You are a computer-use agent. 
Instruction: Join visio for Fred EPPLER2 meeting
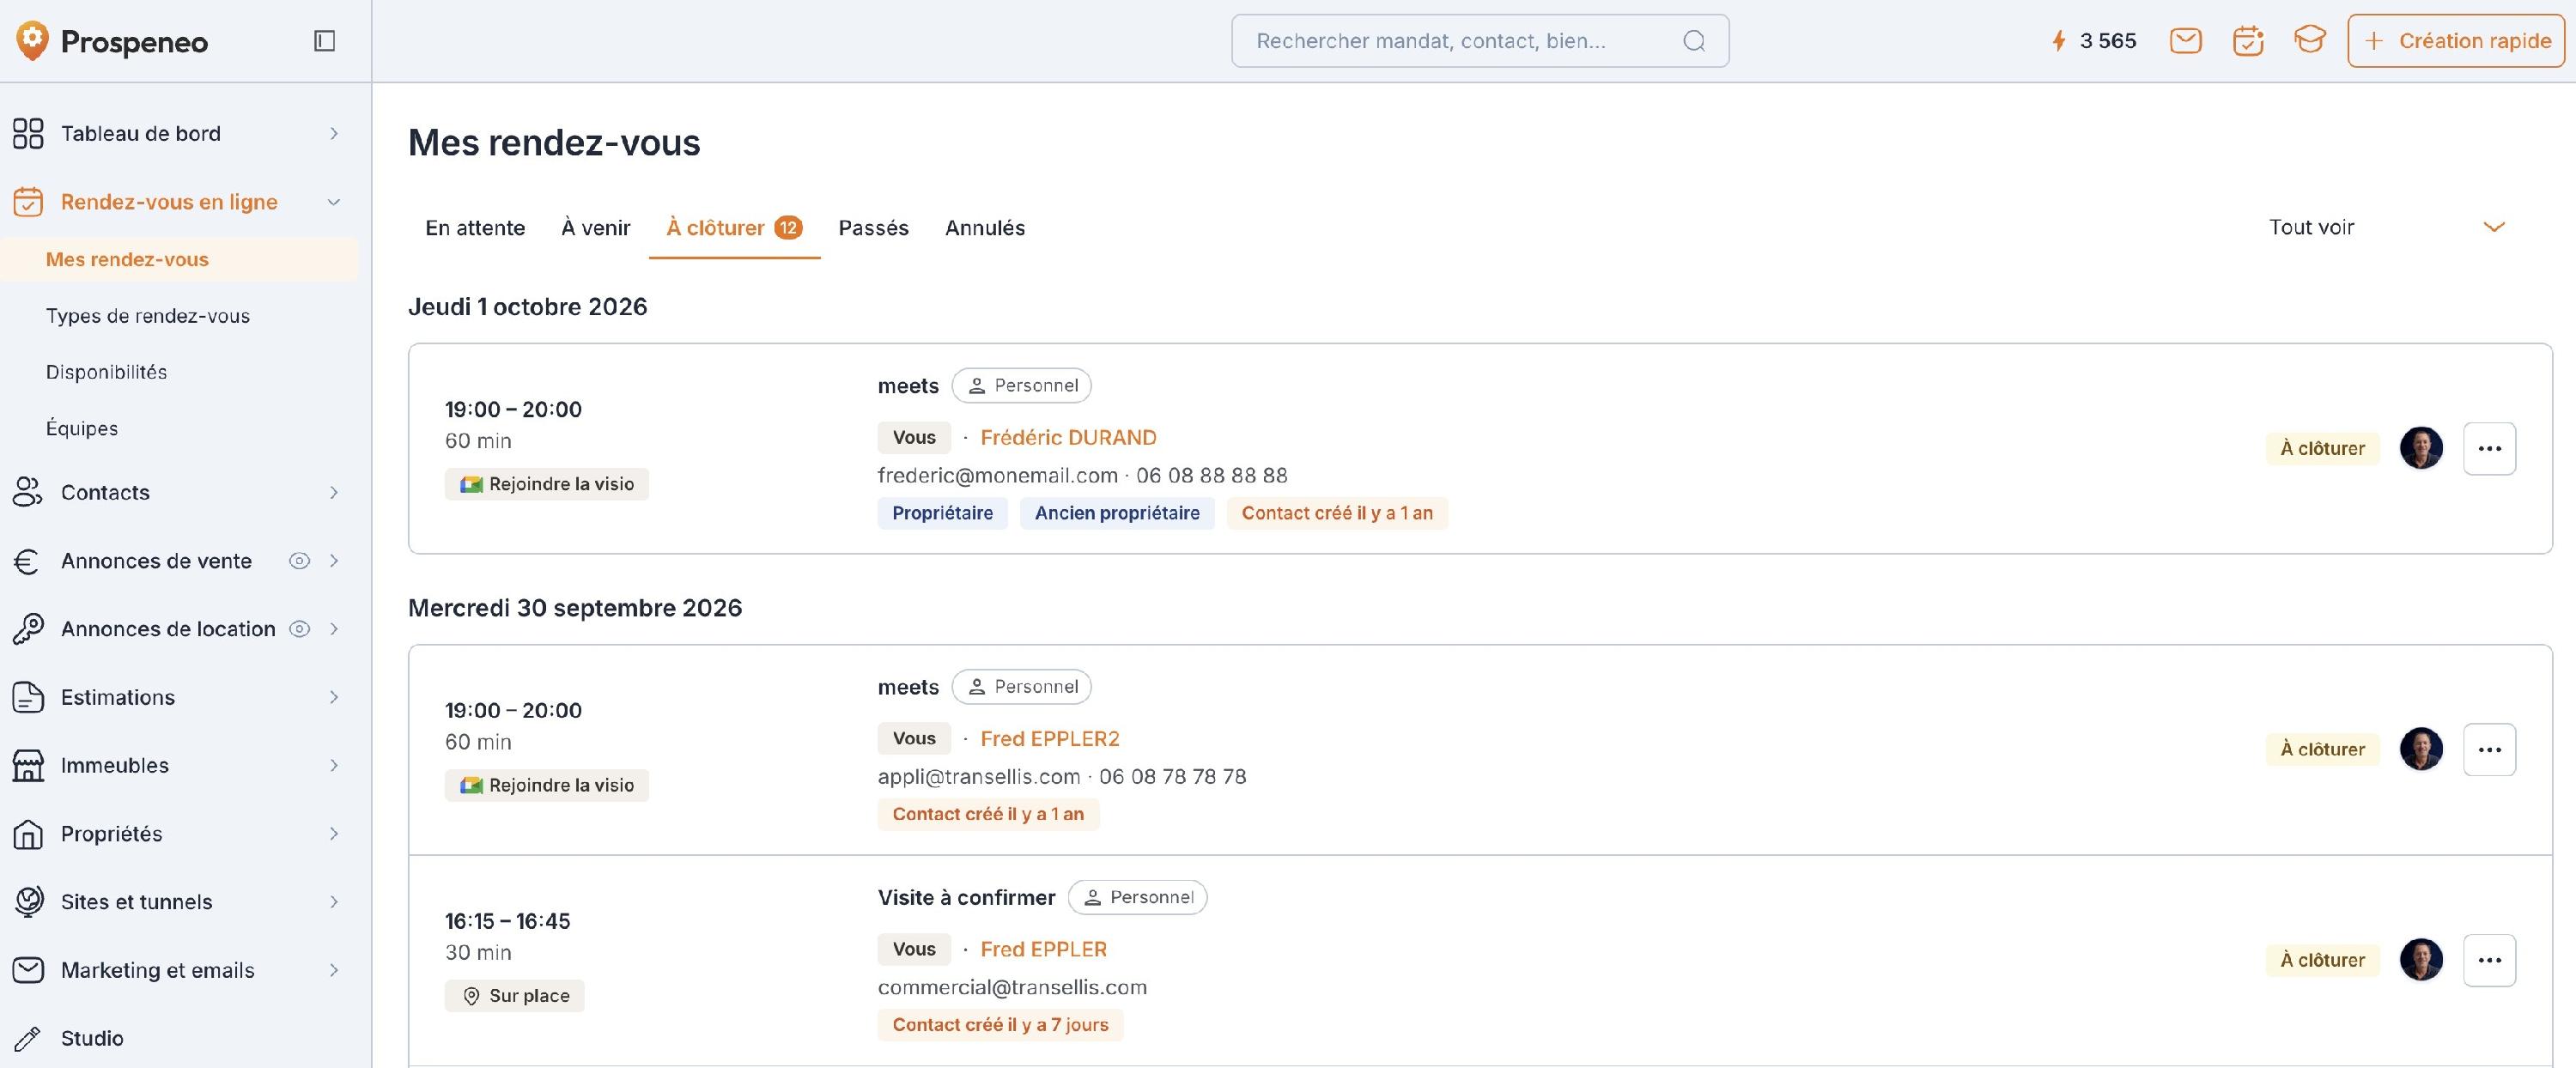click(x=547, y=785)
